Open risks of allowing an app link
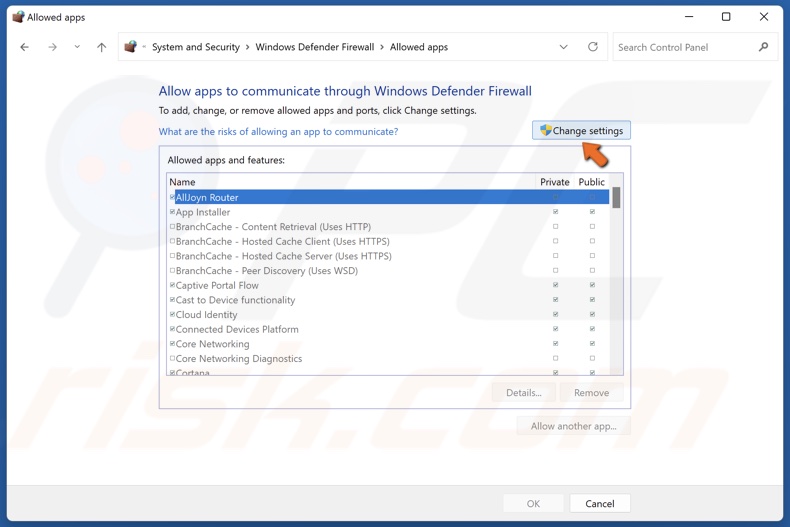 pos(278,132)
